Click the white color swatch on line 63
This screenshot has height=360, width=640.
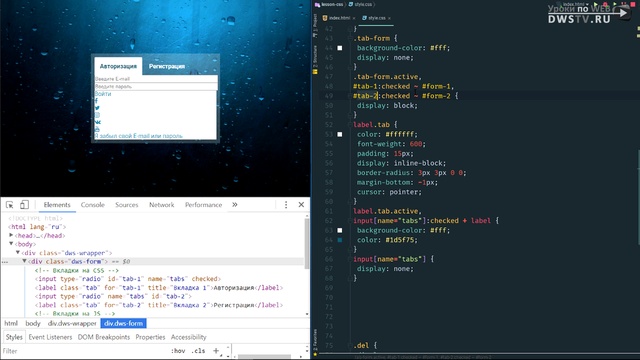coord(340,230)
